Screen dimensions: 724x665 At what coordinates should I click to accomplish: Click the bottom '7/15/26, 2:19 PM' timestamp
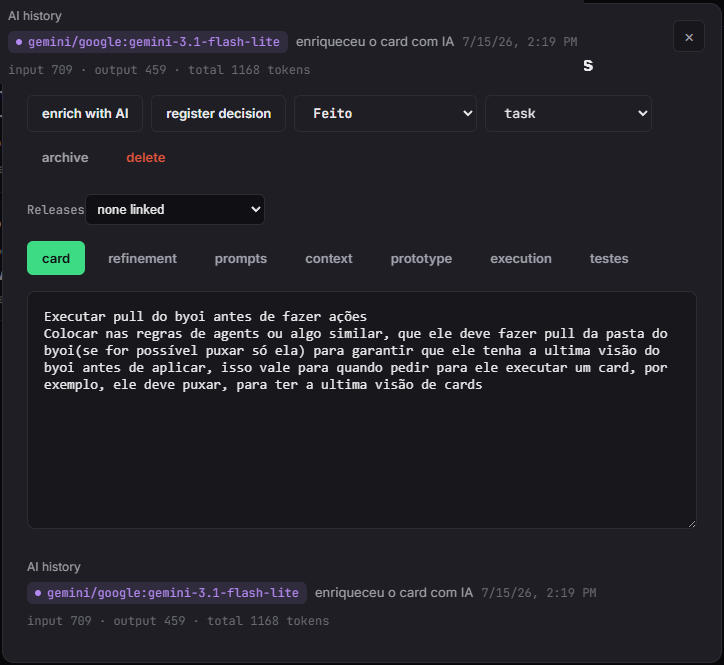(x=538, y=593)
